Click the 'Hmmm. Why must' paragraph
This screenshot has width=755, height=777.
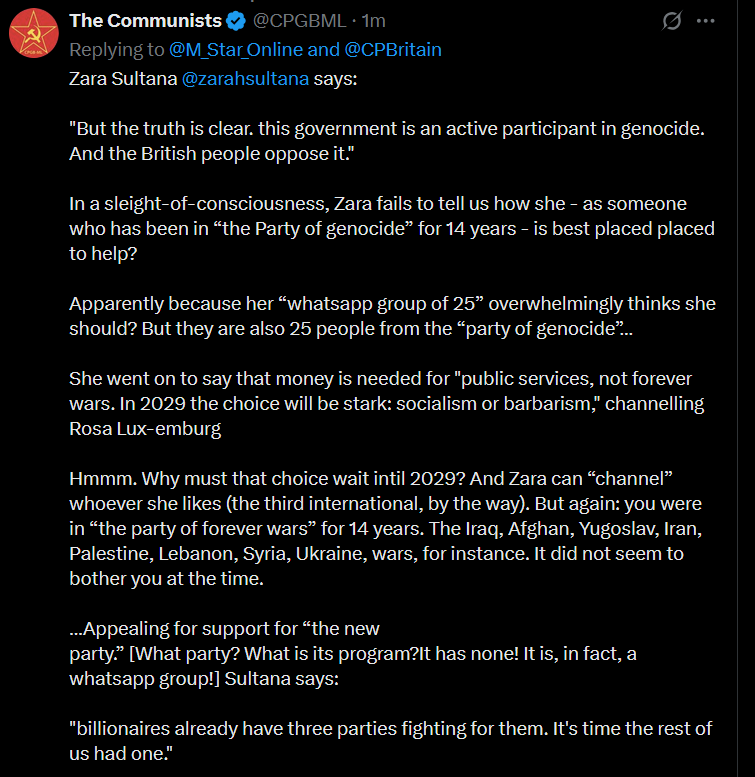click(x=385, y=528)
